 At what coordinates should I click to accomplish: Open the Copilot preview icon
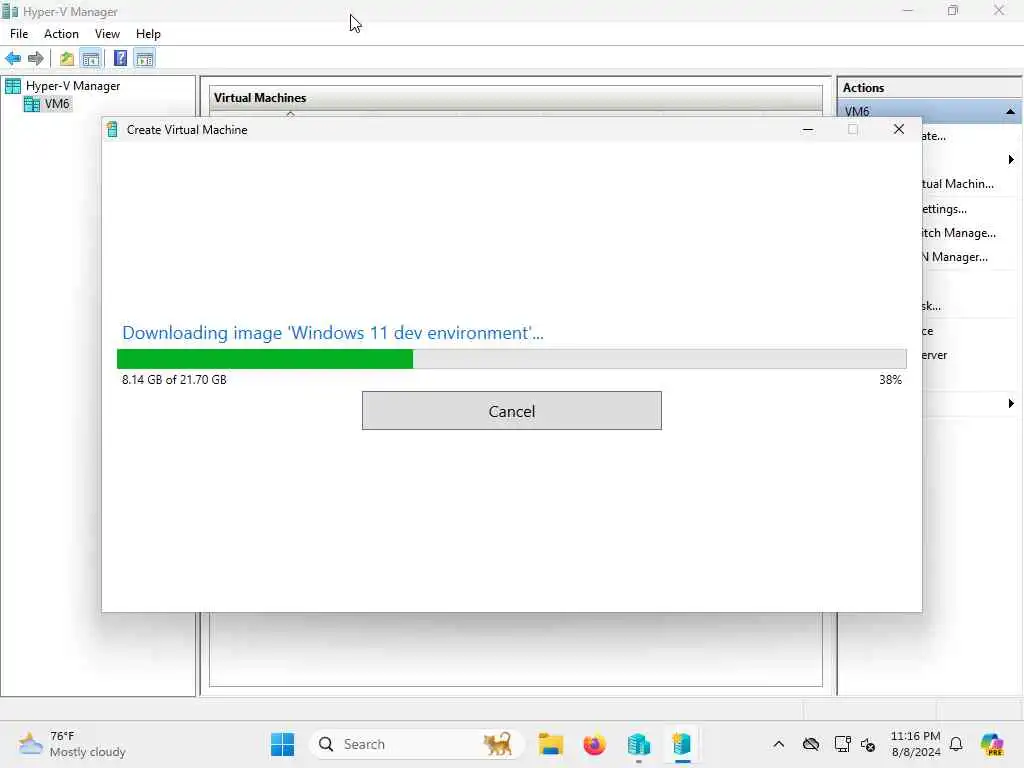[992, 744]
